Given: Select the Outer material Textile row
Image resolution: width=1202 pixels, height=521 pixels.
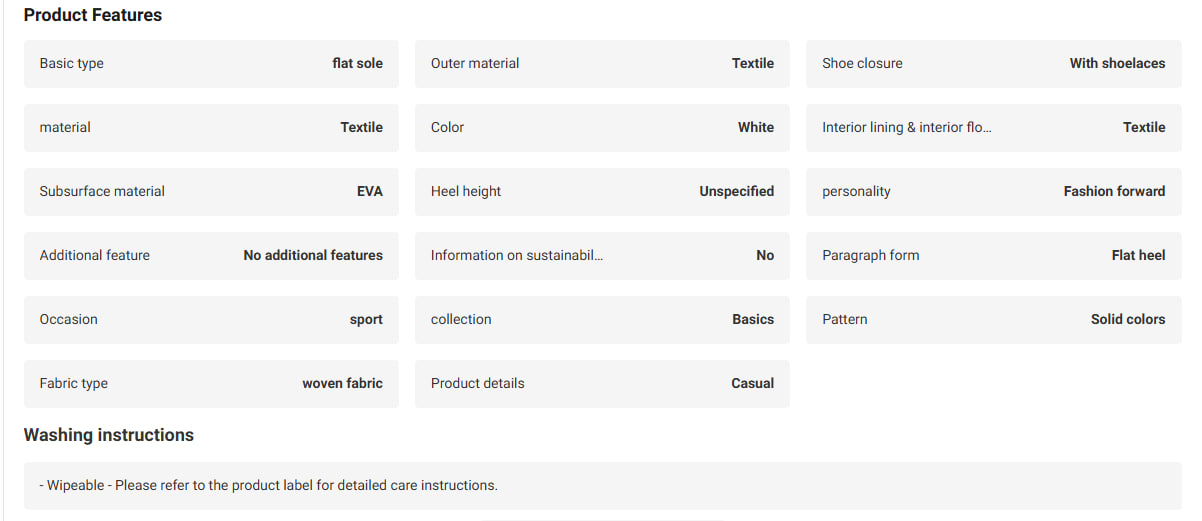Looking at the screenshot, I should coord(602,63).
